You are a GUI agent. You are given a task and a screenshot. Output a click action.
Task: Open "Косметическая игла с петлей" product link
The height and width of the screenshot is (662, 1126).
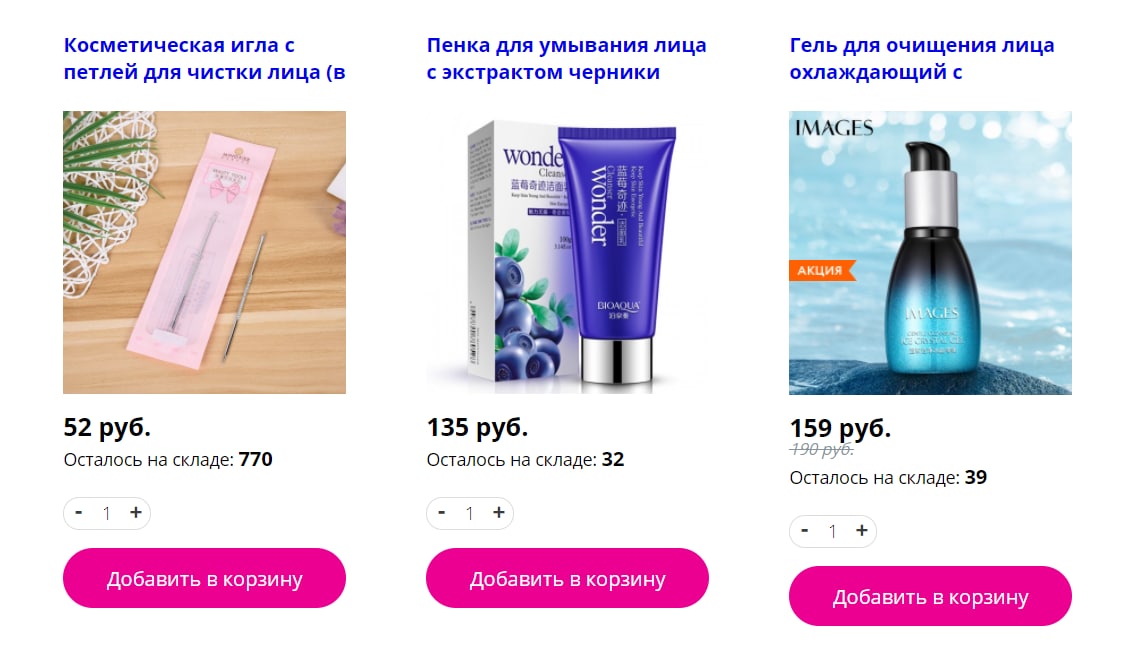[x=205, y=59]
